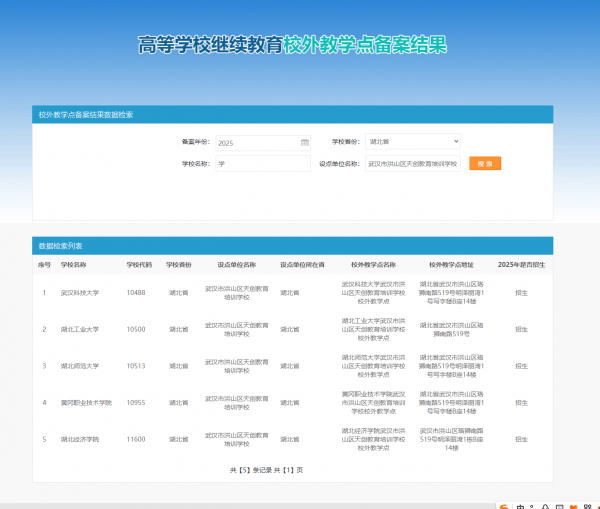
Task: Click the 2025年是否招生 column header
Action: click(x=521, y=265)
